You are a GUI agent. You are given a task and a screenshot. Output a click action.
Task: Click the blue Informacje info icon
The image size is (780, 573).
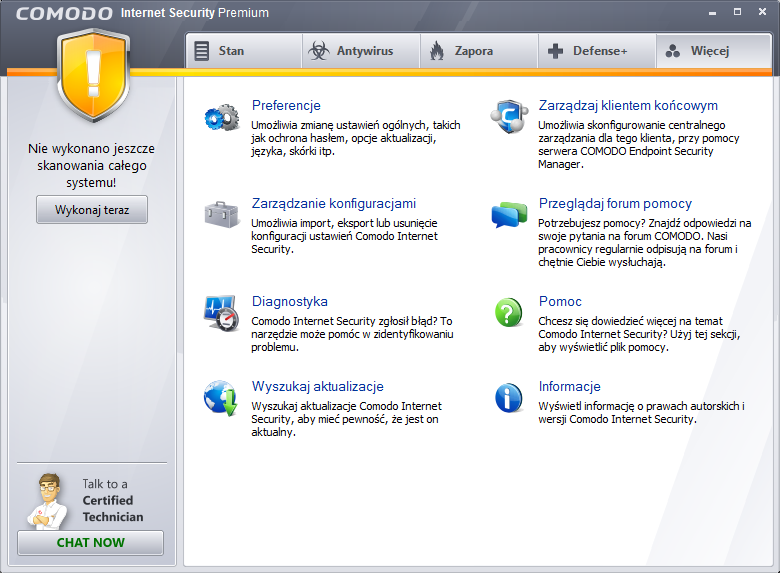(x=508, y=398)
